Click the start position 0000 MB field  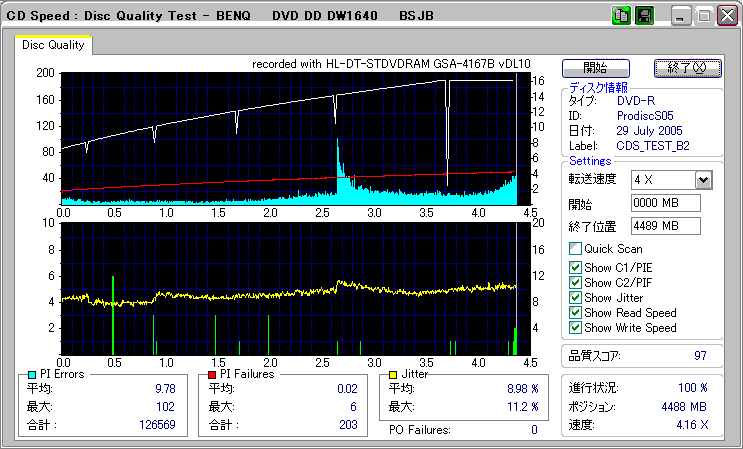tap(665, 203)
